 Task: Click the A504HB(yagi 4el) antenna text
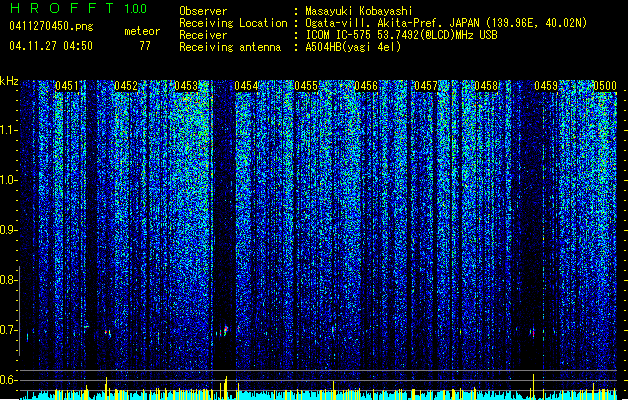click(353, 47)
